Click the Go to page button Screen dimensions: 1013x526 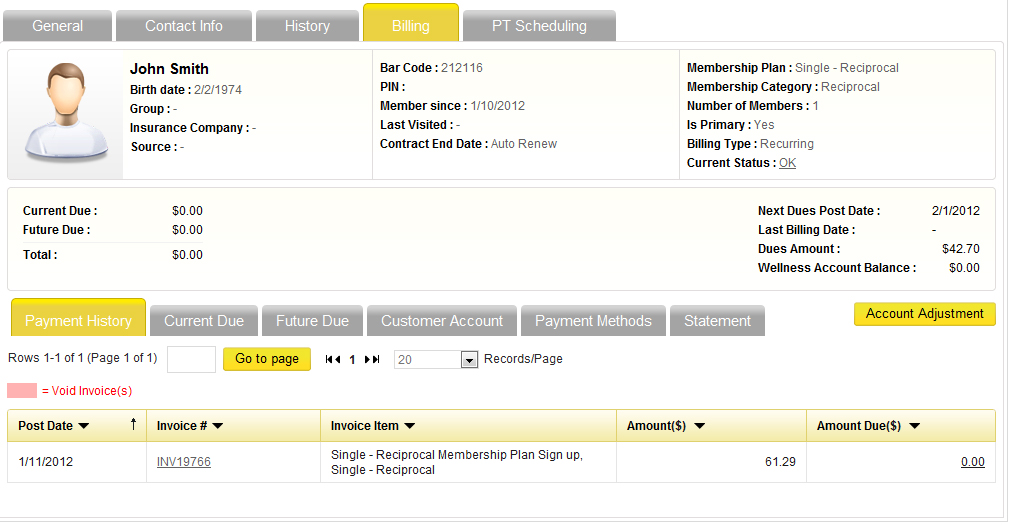point(267,359)
